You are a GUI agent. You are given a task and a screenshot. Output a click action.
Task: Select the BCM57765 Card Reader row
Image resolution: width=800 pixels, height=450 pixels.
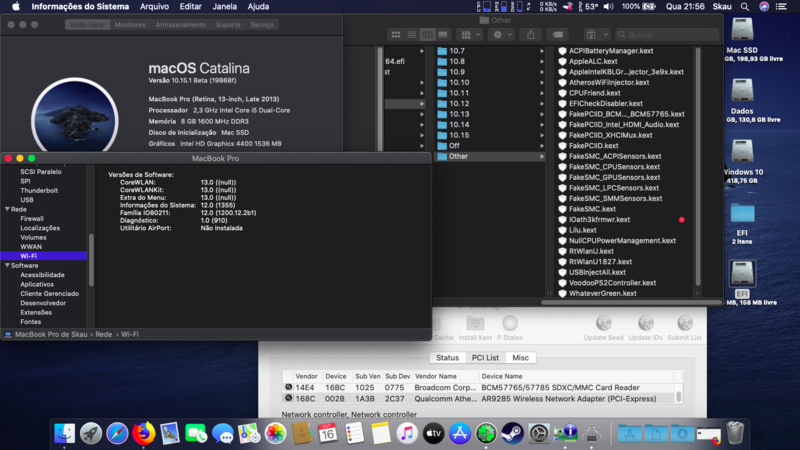pos(480,388)
